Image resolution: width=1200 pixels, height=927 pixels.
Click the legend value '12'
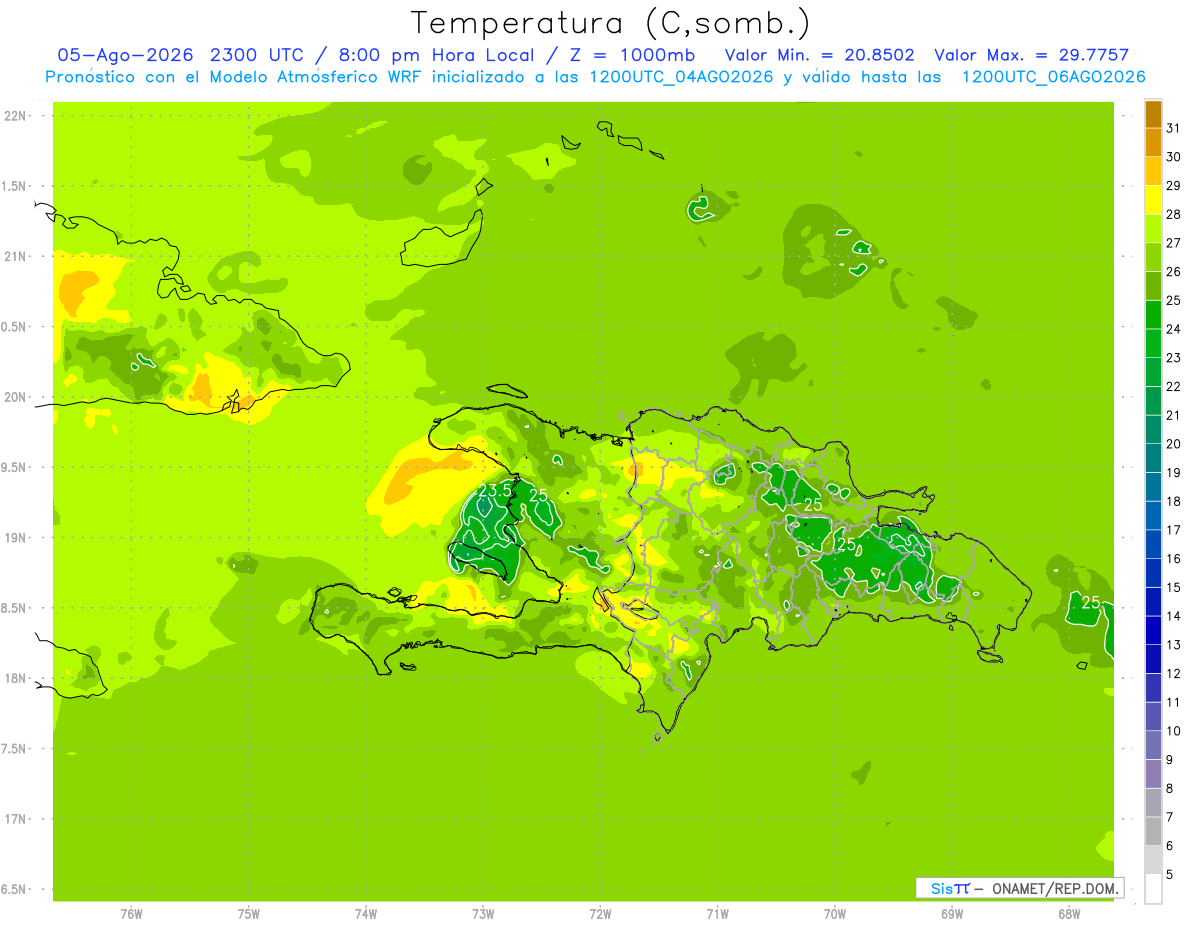click(x=1174, y=673)
